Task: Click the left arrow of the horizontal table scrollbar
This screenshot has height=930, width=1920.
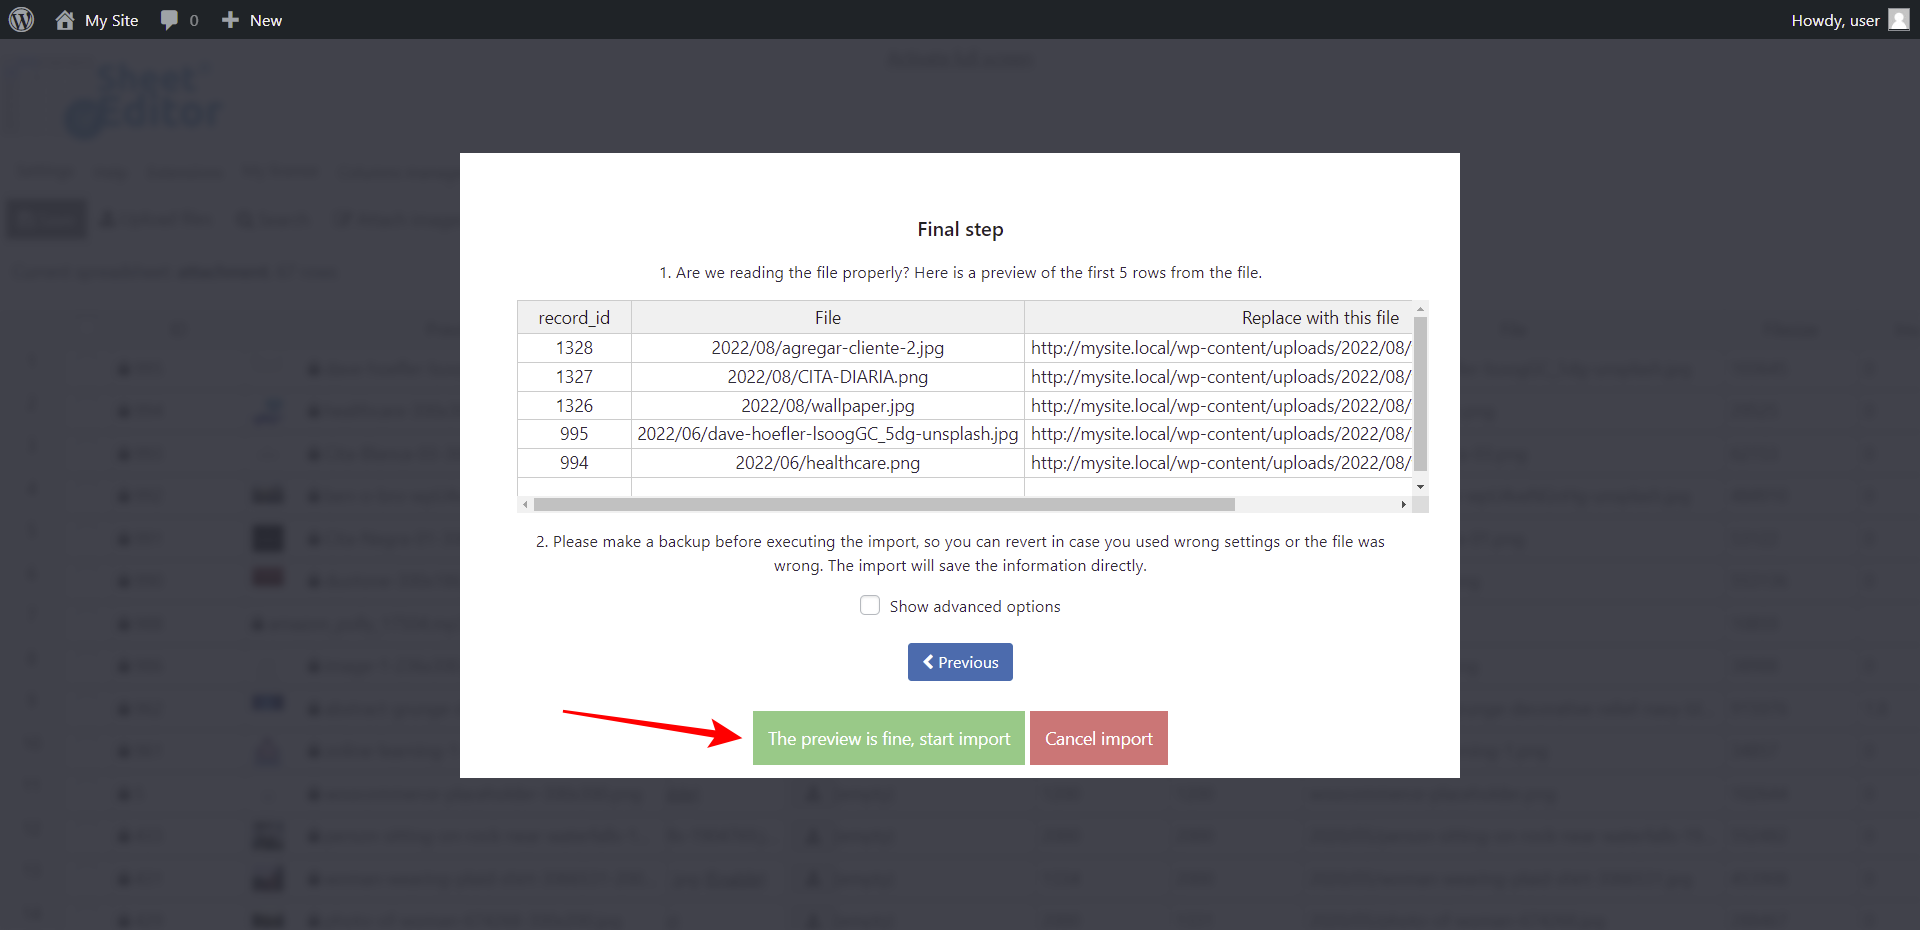Action: pos(526,505)
